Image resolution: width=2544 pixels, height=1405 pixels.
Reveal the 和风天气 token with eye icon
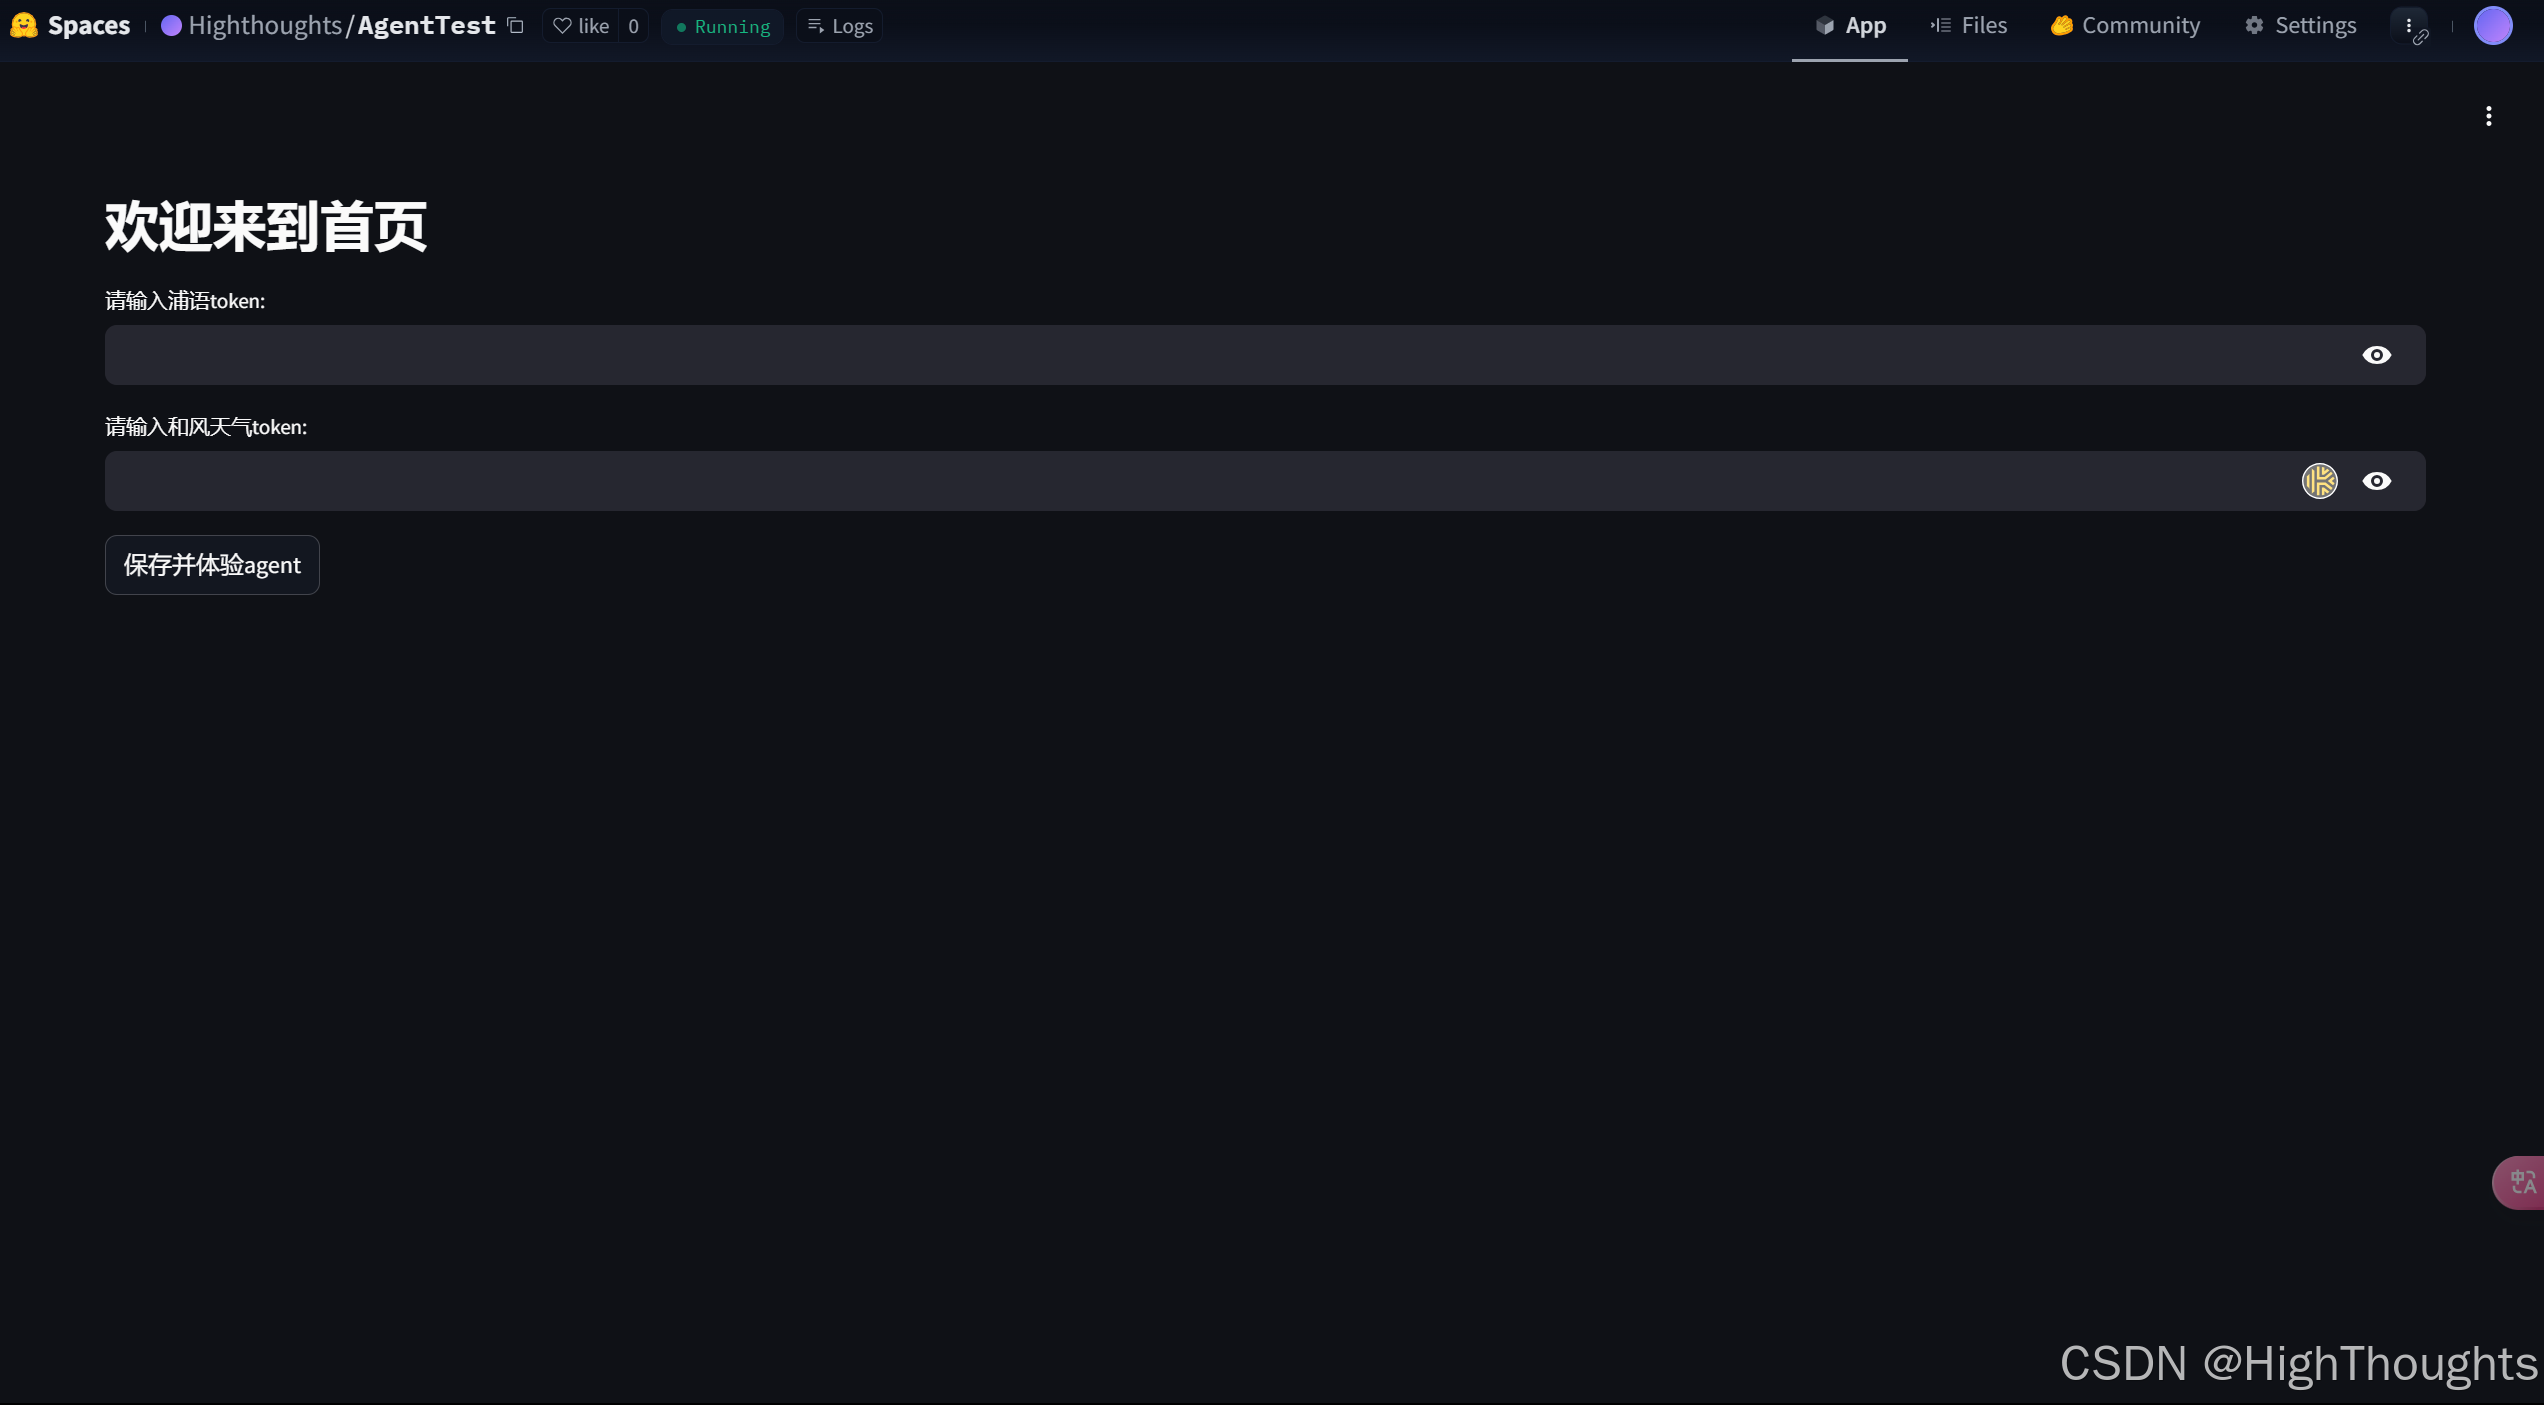[x=2376, y=481]
